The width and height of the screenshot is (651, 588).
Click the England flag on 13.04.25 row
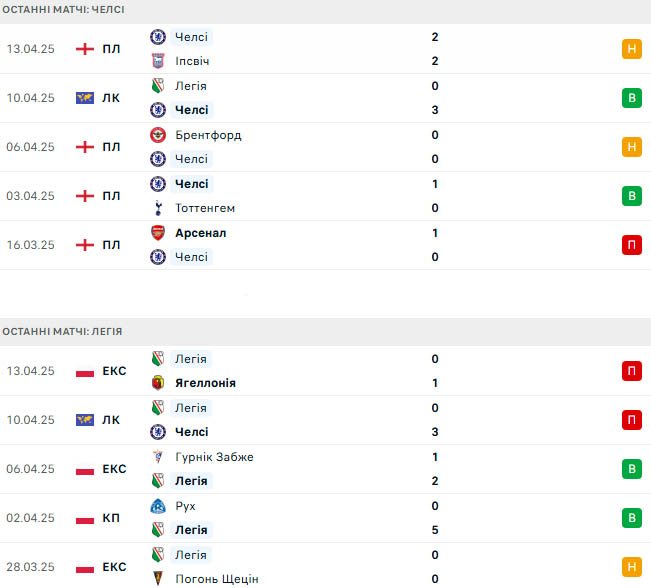pos(85,49)
